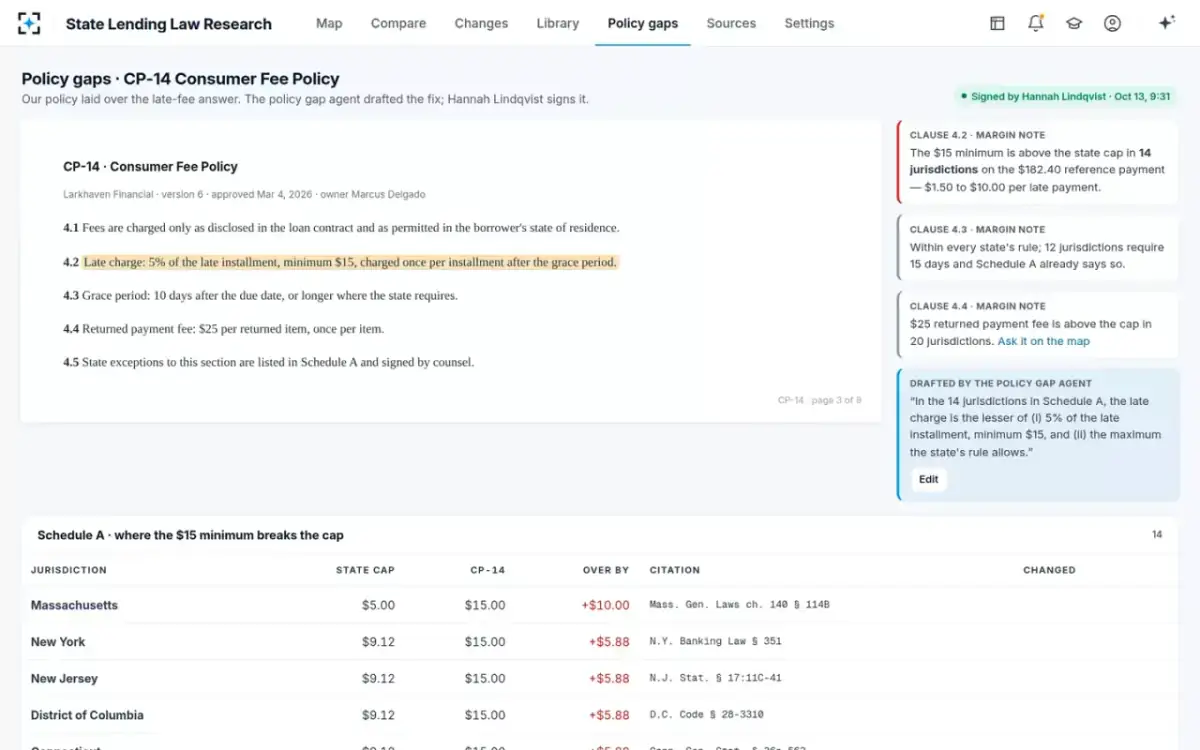Switch to the Map tab
The image size is (1200, 750).
(x=329, y=23)
